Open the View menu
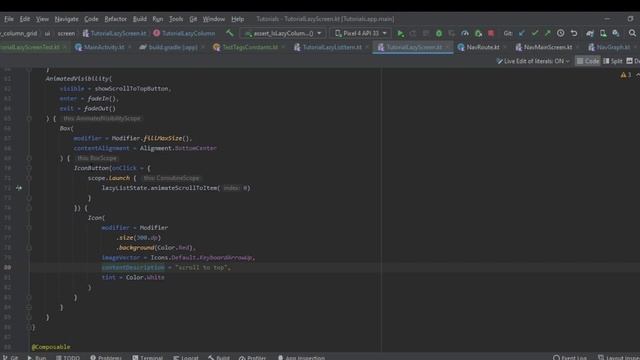 [42, 19]
